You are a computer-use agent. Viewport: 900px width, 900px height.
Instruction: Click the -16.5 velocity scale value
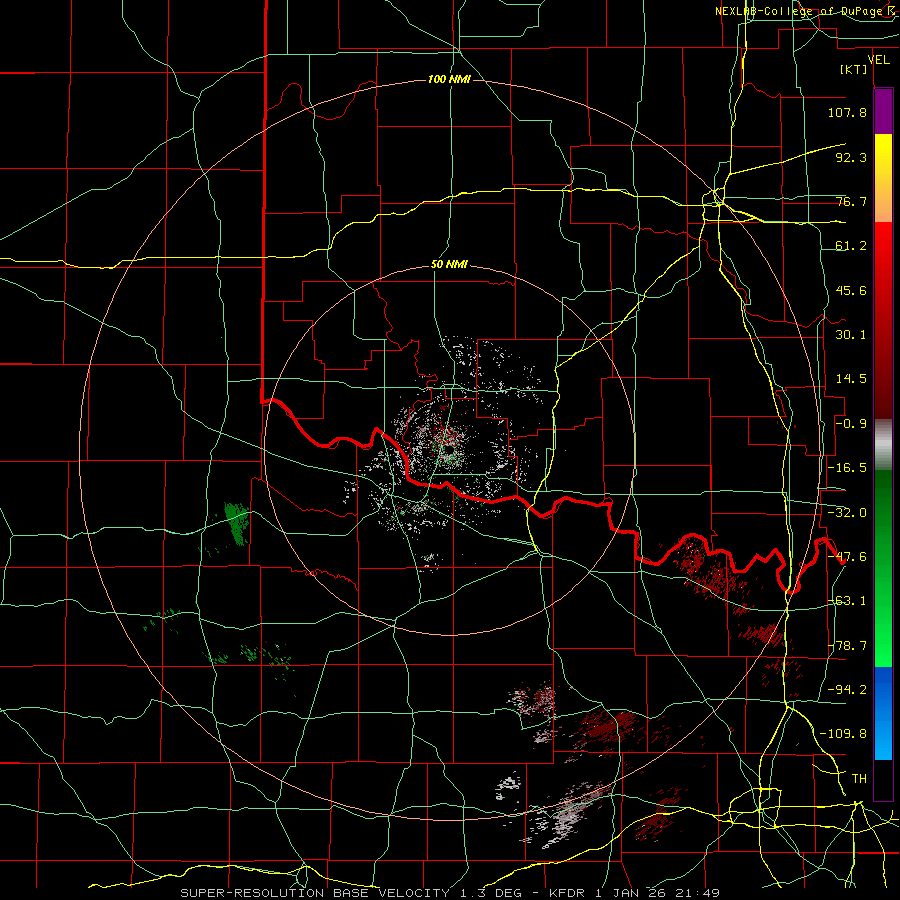[847, 468]
